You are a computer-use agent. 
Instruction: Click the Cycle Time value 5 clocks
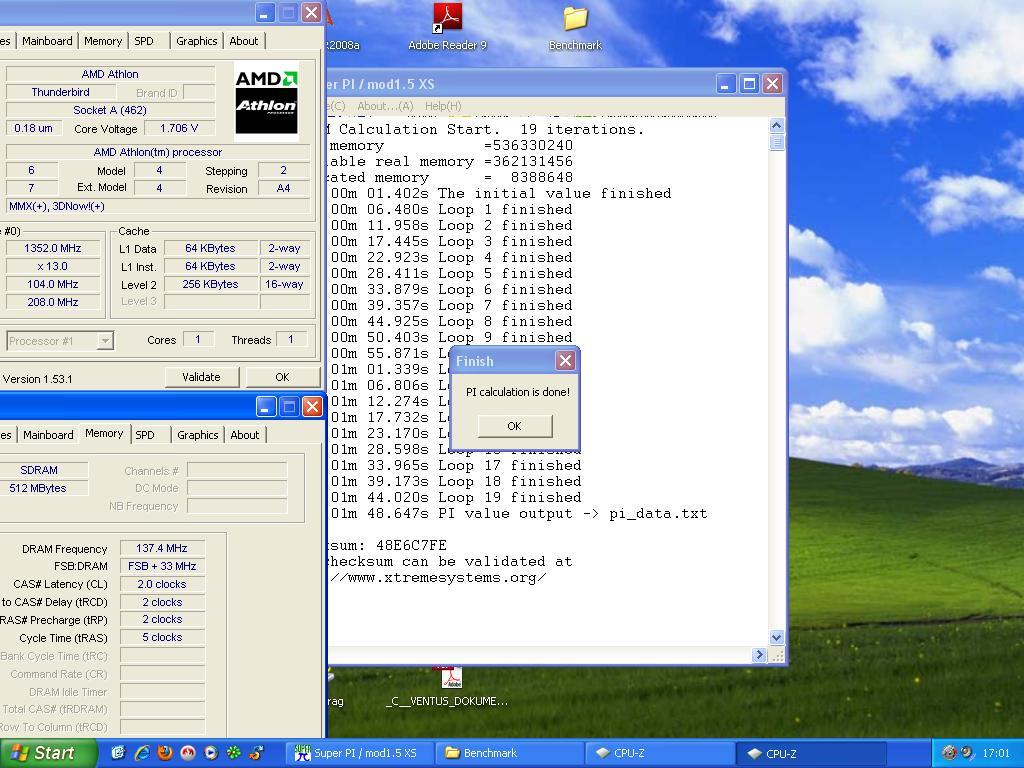(162, 637)
